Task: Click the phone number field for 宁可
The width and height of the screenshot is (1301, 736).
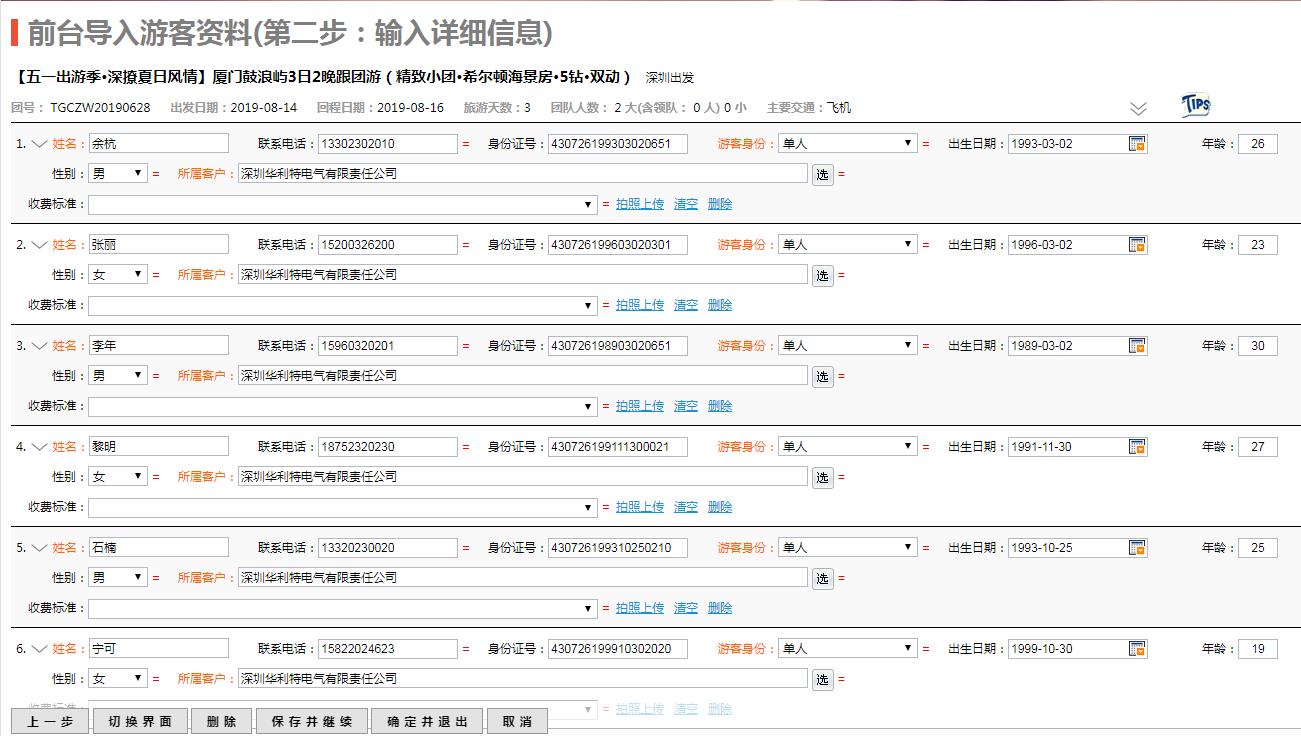Action: click(387, 649)
